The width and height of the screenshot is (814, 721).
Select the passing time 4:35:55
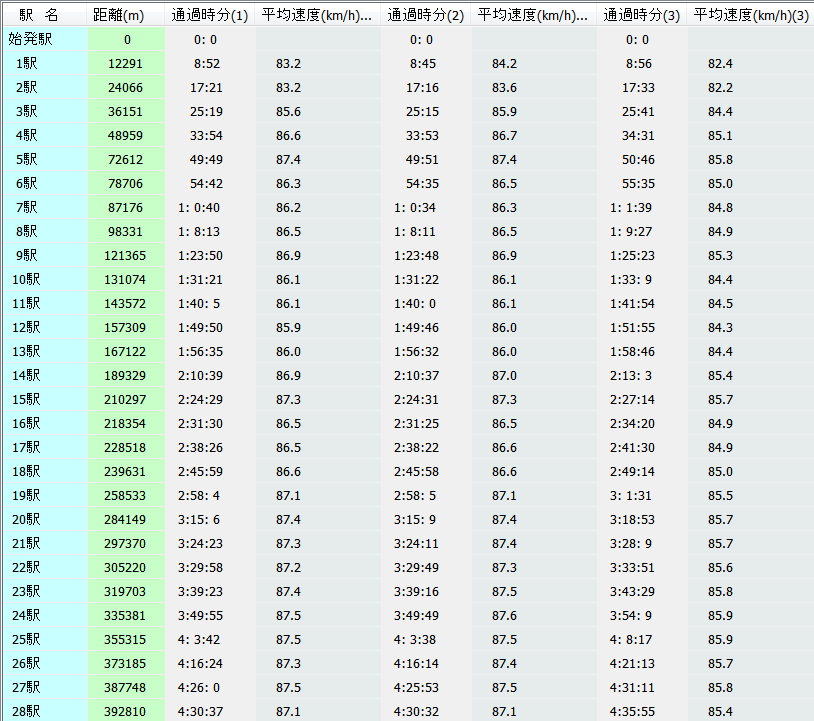point(632,711)
